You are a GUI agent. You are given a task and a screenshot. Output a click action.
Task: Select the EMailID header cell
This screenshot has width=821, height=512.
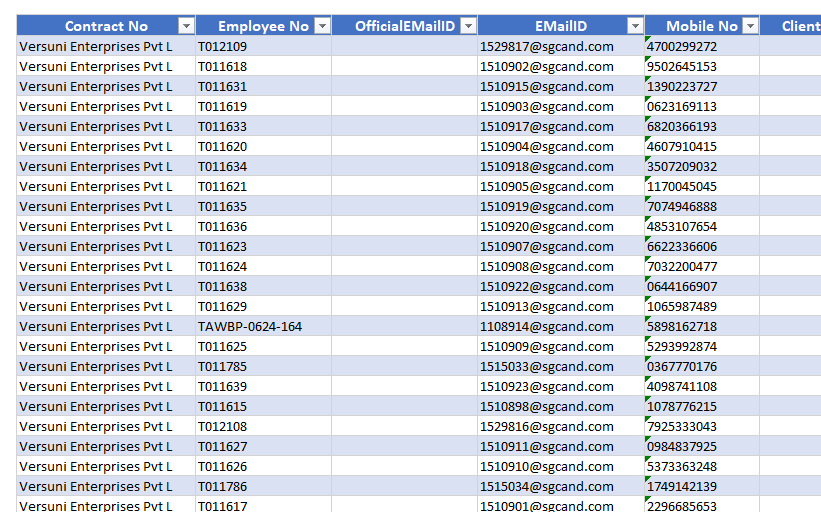561,26
